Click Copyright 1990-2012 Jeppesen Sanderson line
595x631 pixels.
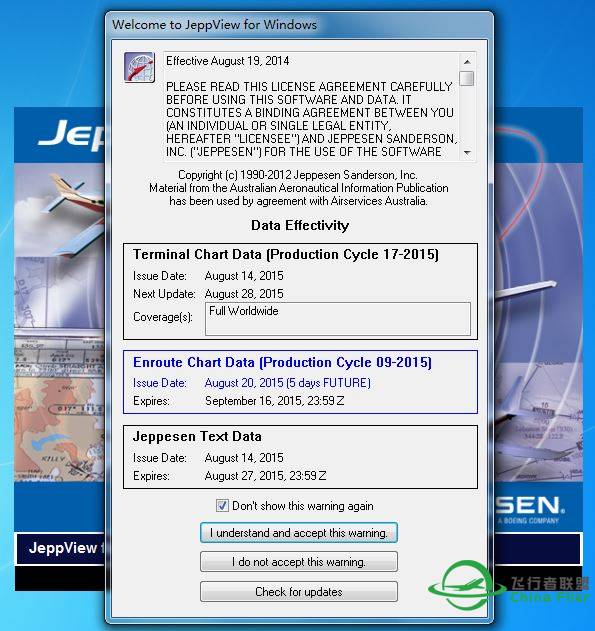(x=298, y=175)
